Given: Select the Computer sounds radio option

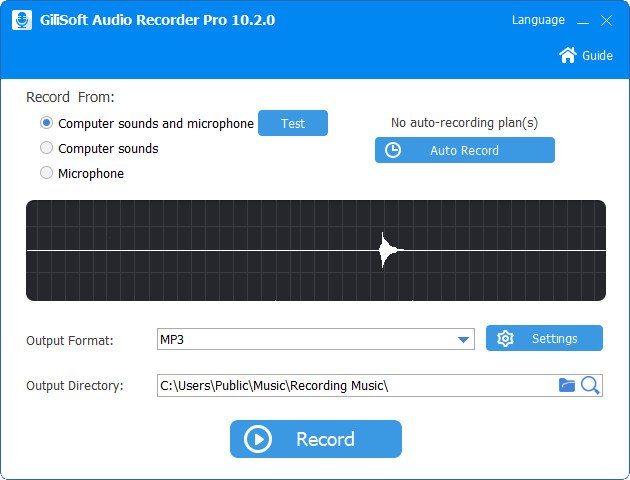Looking at the screenshot, I should click(46, 148).
